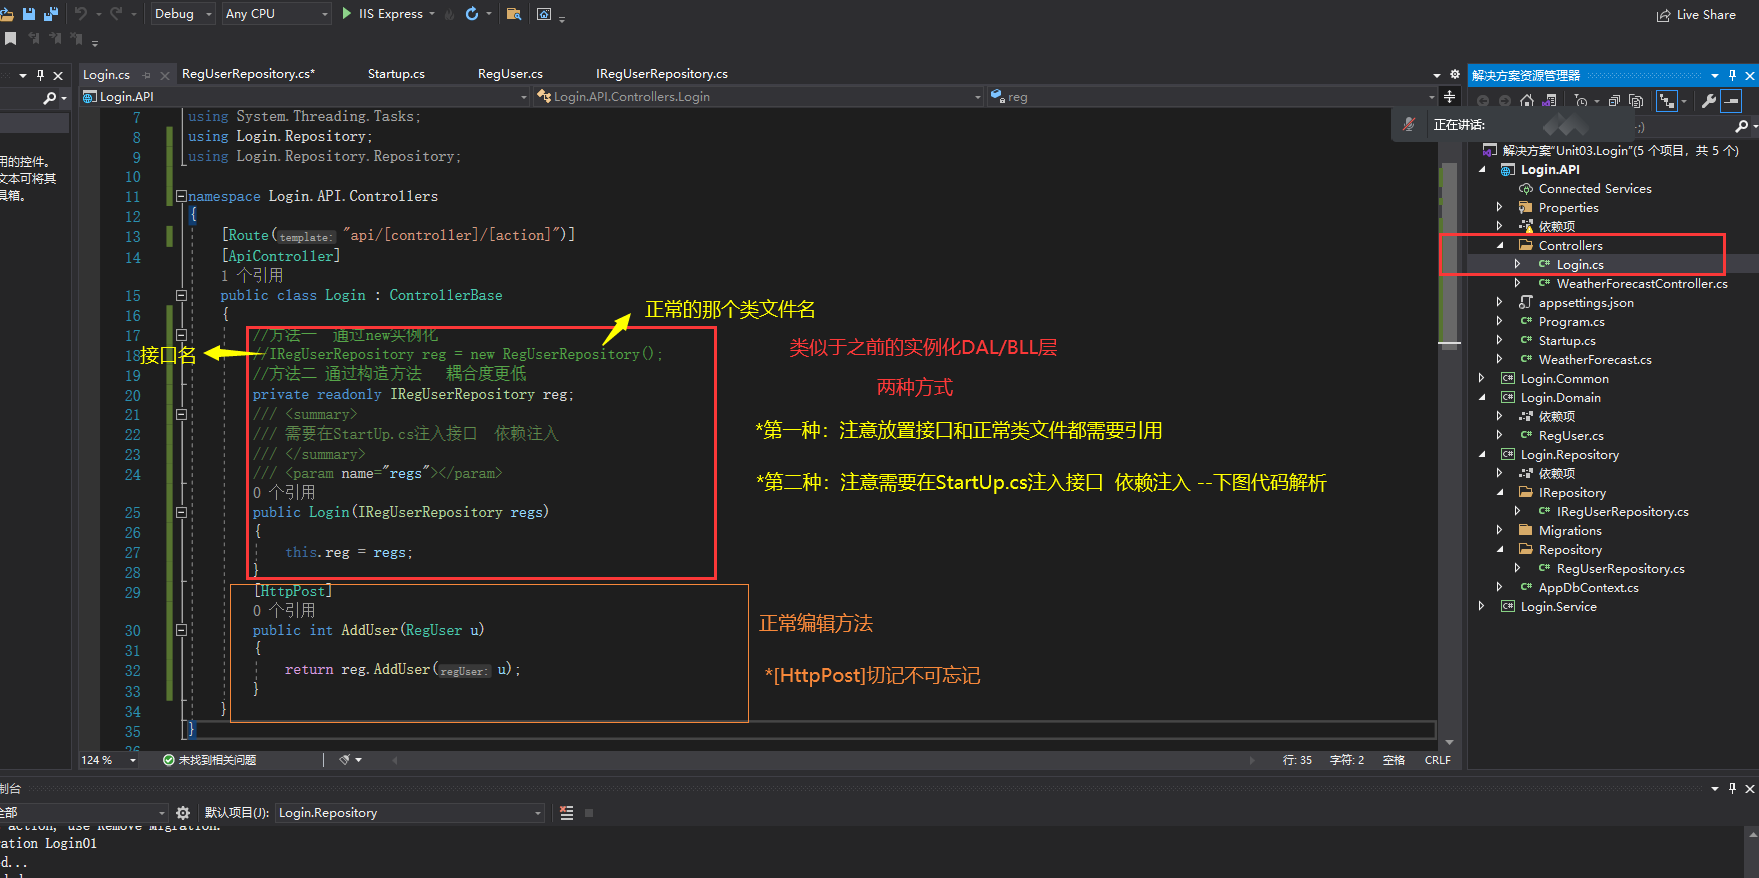The width and height of the screenshot is (1759, 878).
Task: Open the IIS Express launch options dropdown arrow
Action: point(432,14)
